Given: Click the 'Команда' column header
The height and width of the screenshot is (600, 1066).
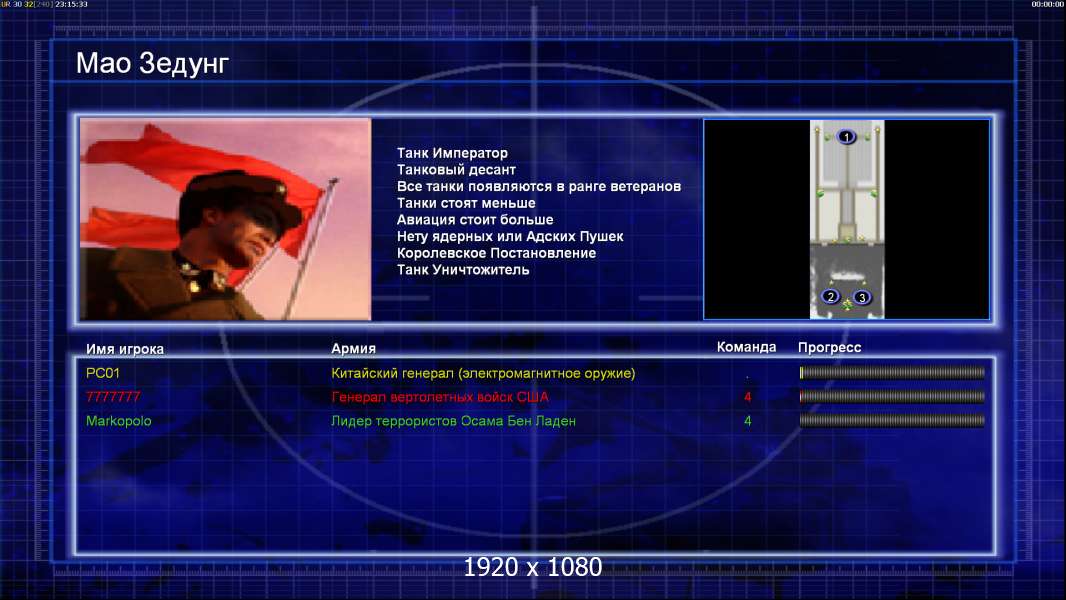Looking at the screenshot, I should pyautogui.click(x=746, y=347).
